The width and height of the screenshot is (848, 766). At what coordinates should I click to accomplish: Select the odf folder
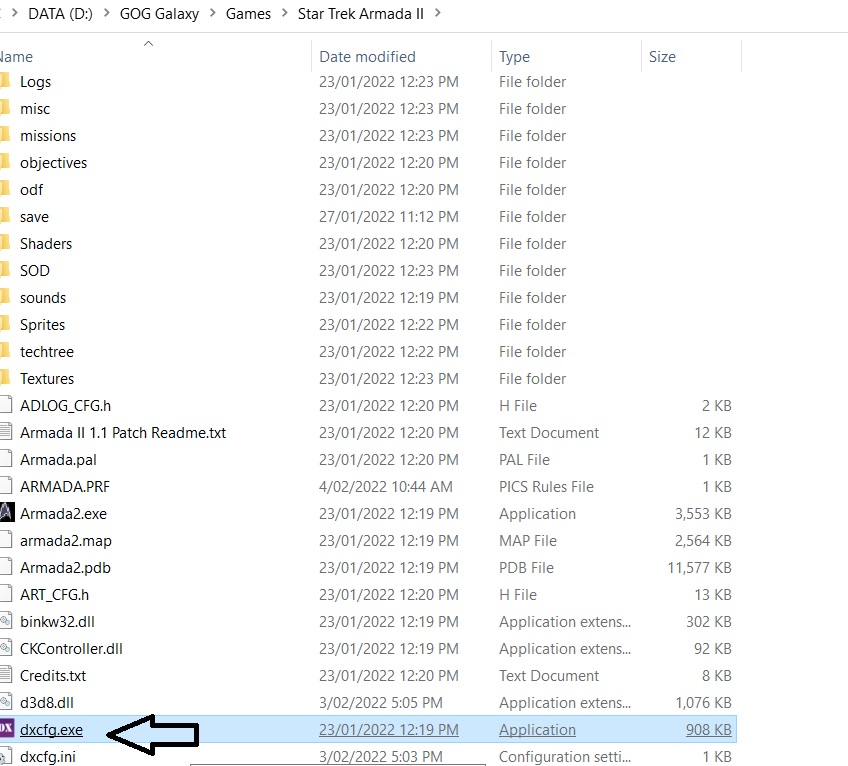point(31,190)
